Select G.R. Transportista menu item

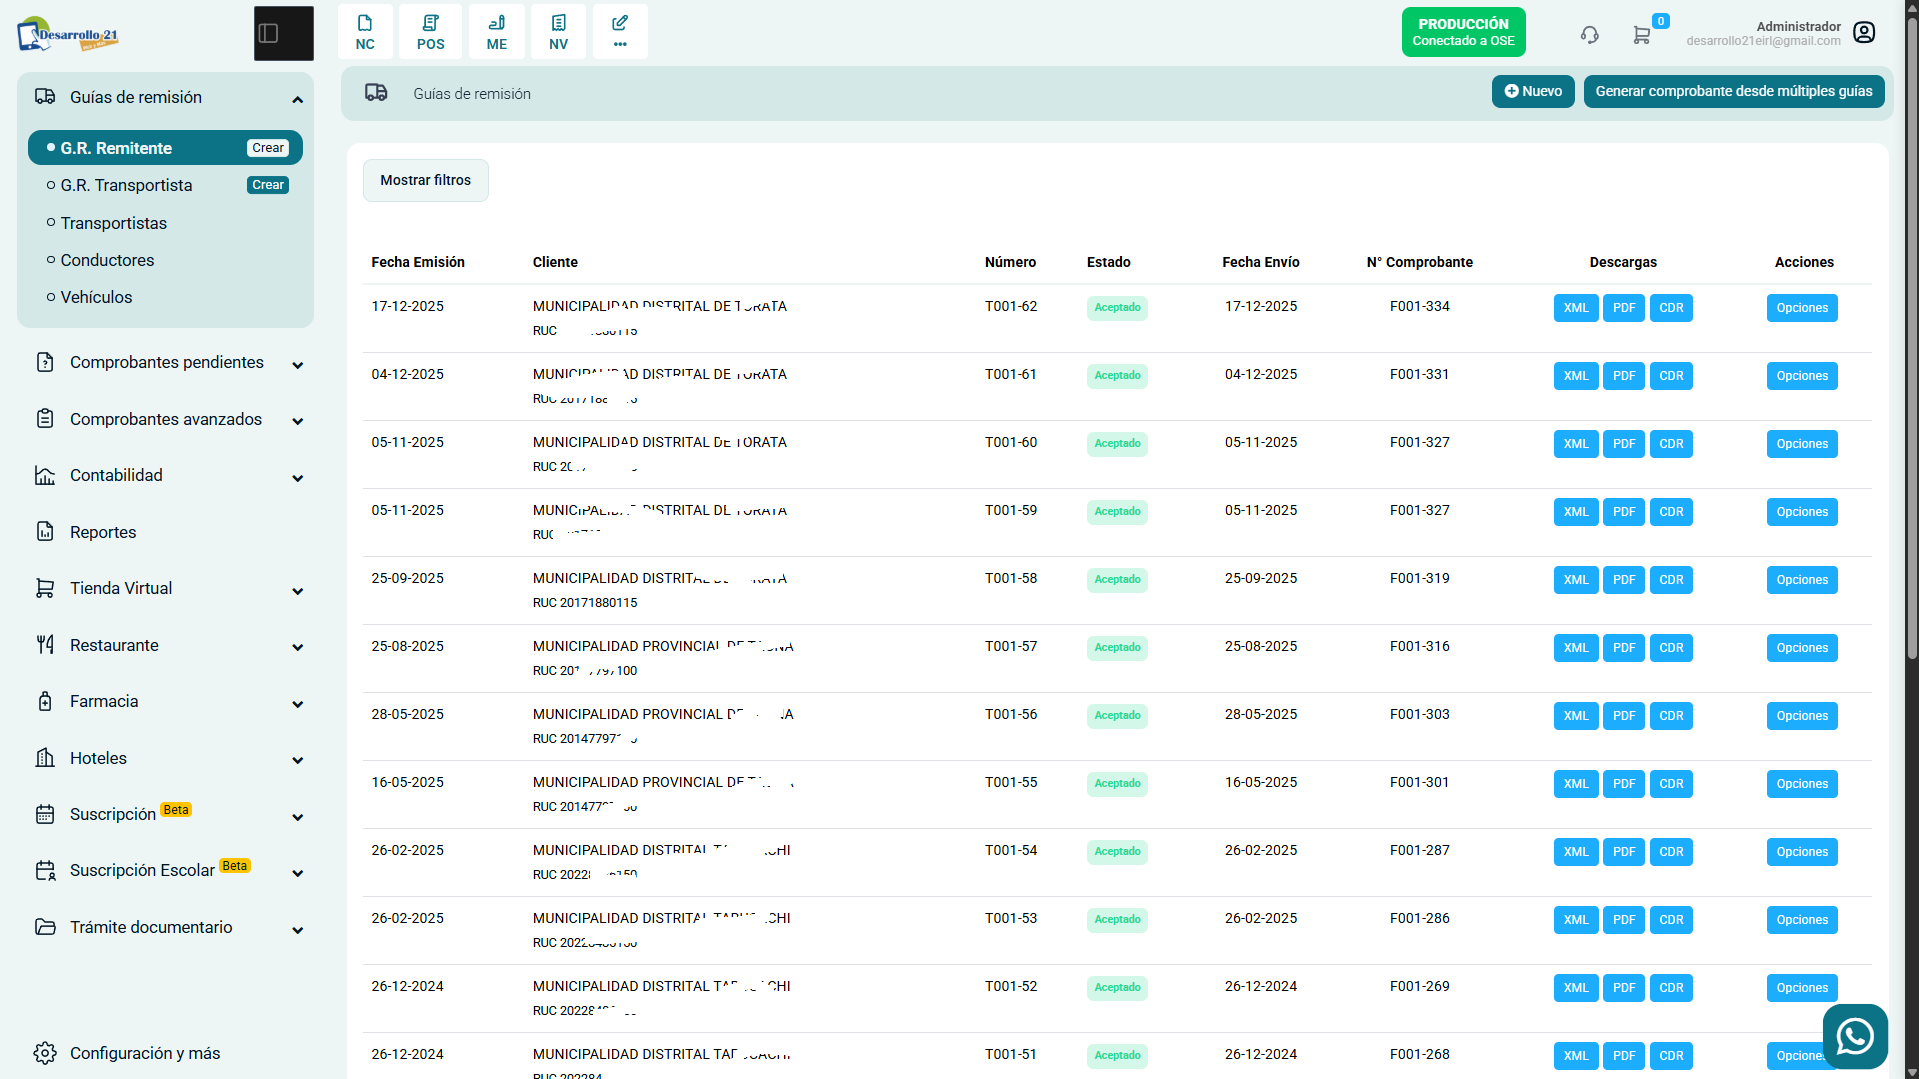pos(126,185)
